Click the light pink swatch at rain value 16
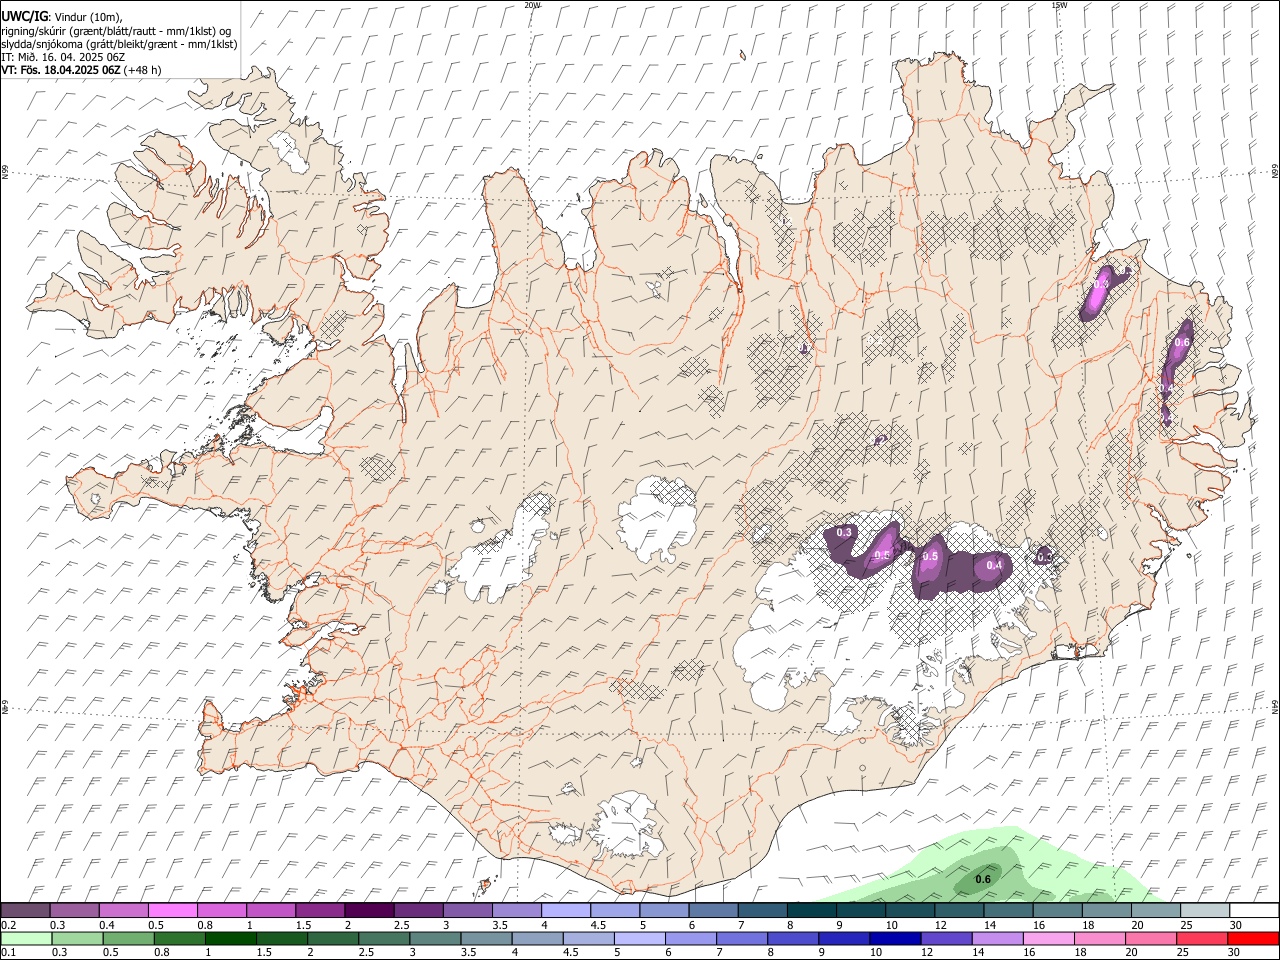 tap(1049, 938)
